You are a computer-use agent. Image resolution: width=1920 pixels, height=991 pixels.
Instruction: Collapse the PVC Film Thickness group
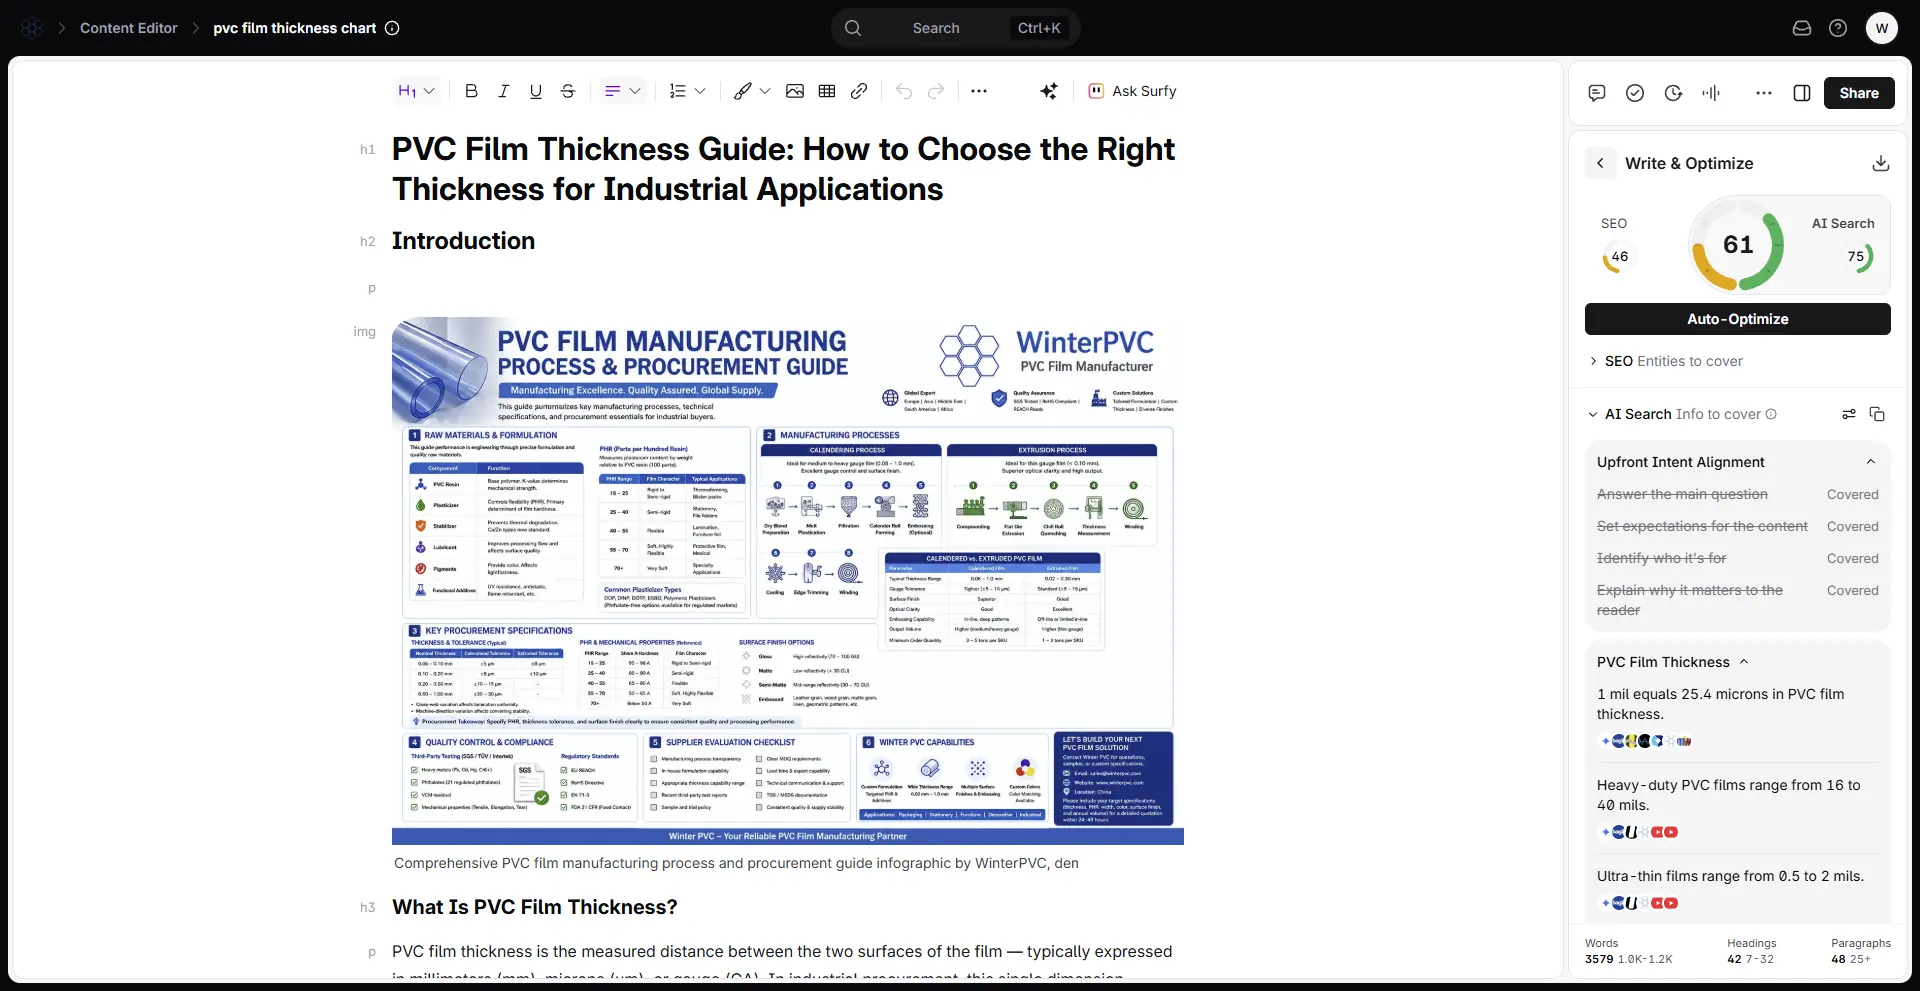[1744, 662]
